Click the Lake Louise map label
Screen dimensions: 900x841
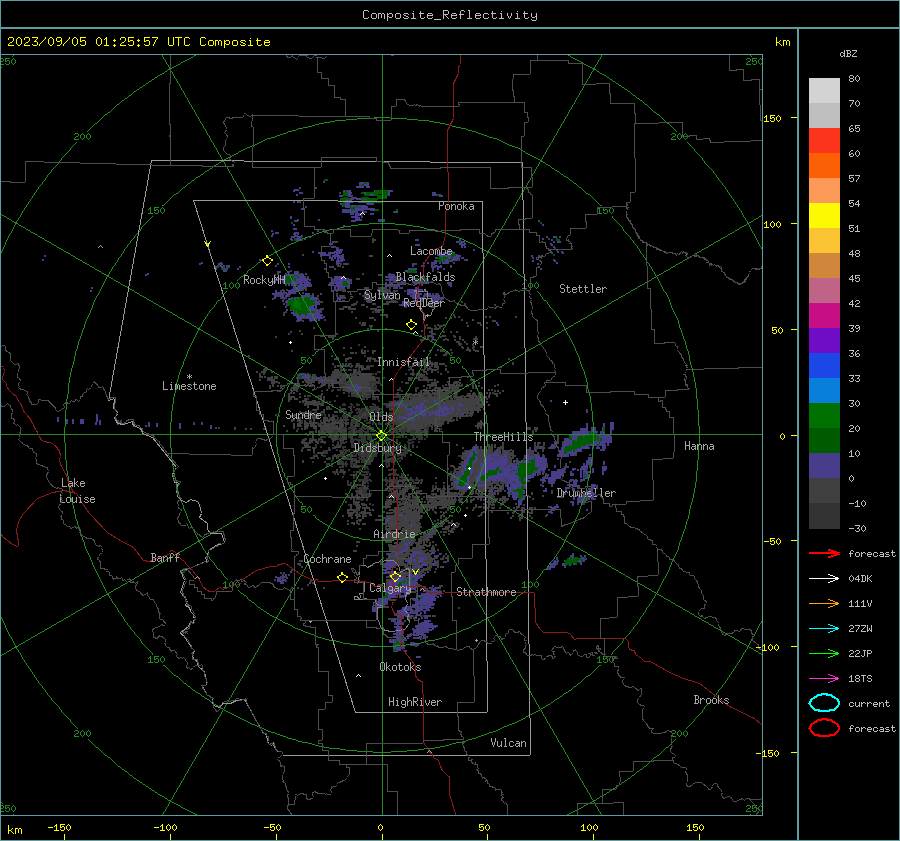click(x=77, y=491)
